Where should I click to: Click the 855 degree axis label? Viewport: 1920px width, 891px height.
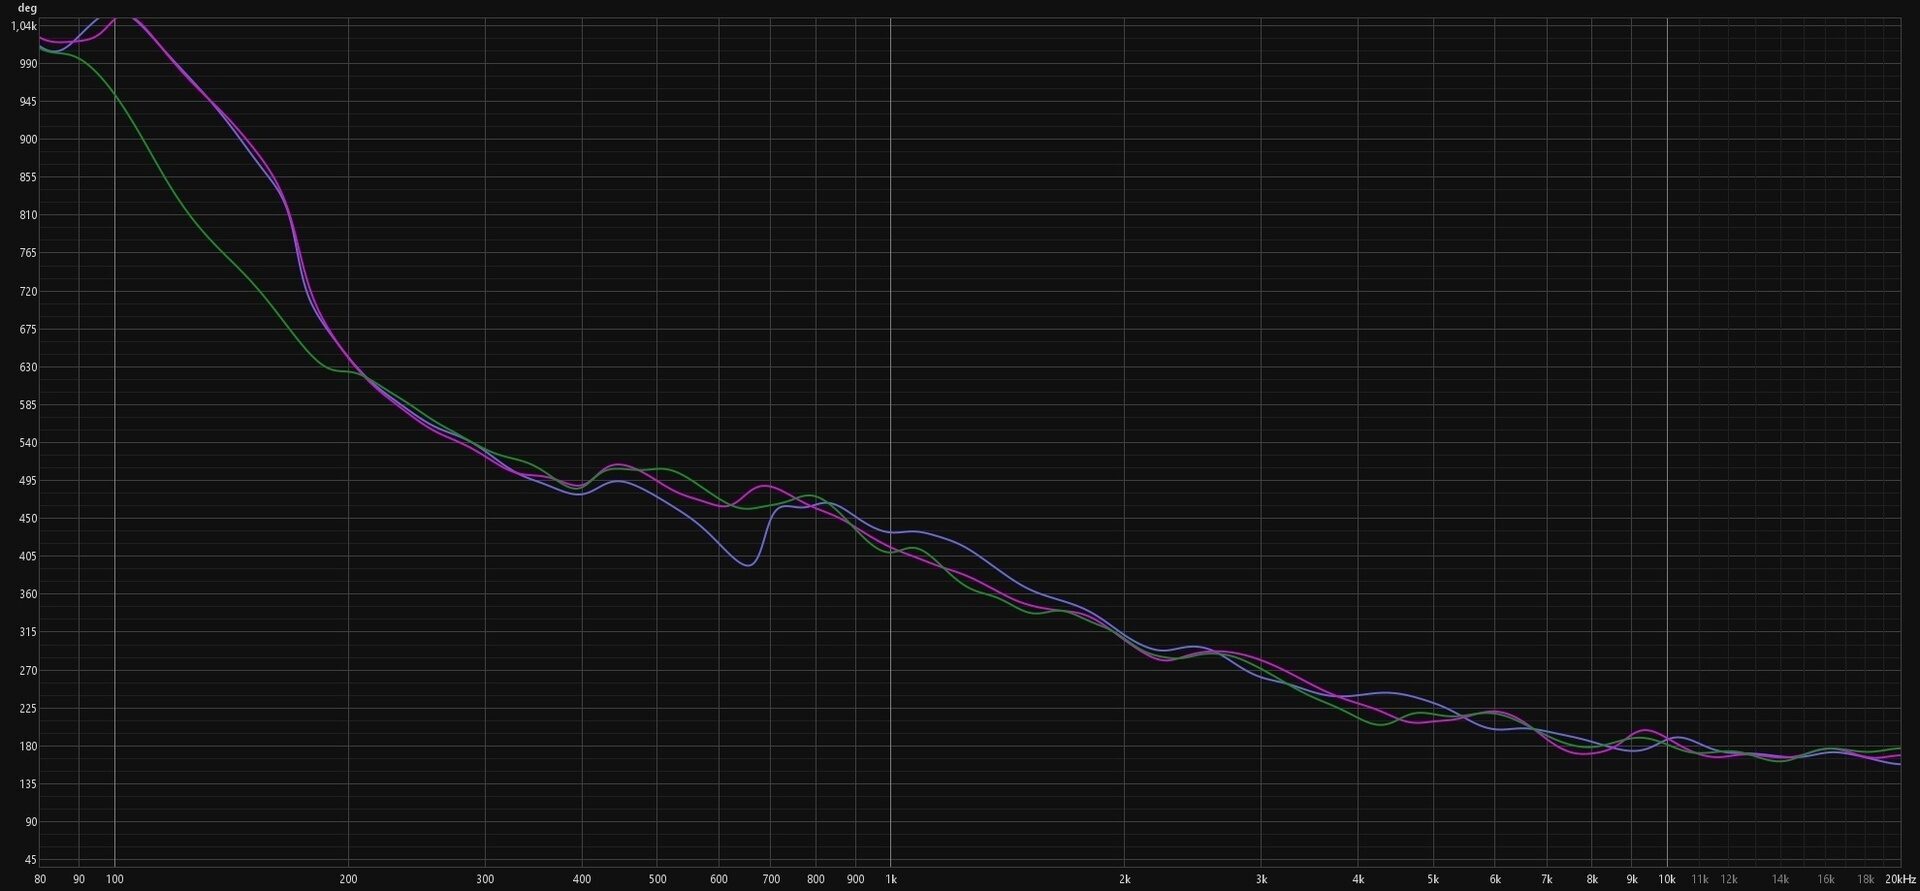click(28, 178)
